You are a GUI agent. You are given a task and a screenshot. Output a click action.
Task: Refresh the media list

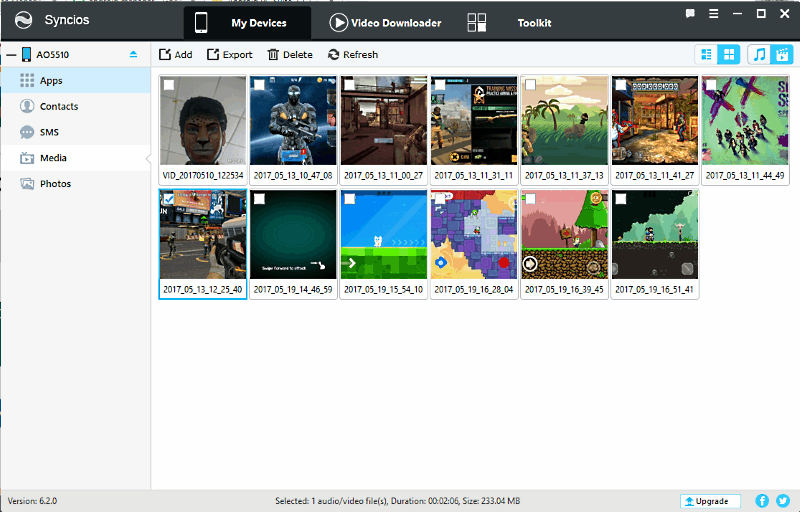pos(353,55)
